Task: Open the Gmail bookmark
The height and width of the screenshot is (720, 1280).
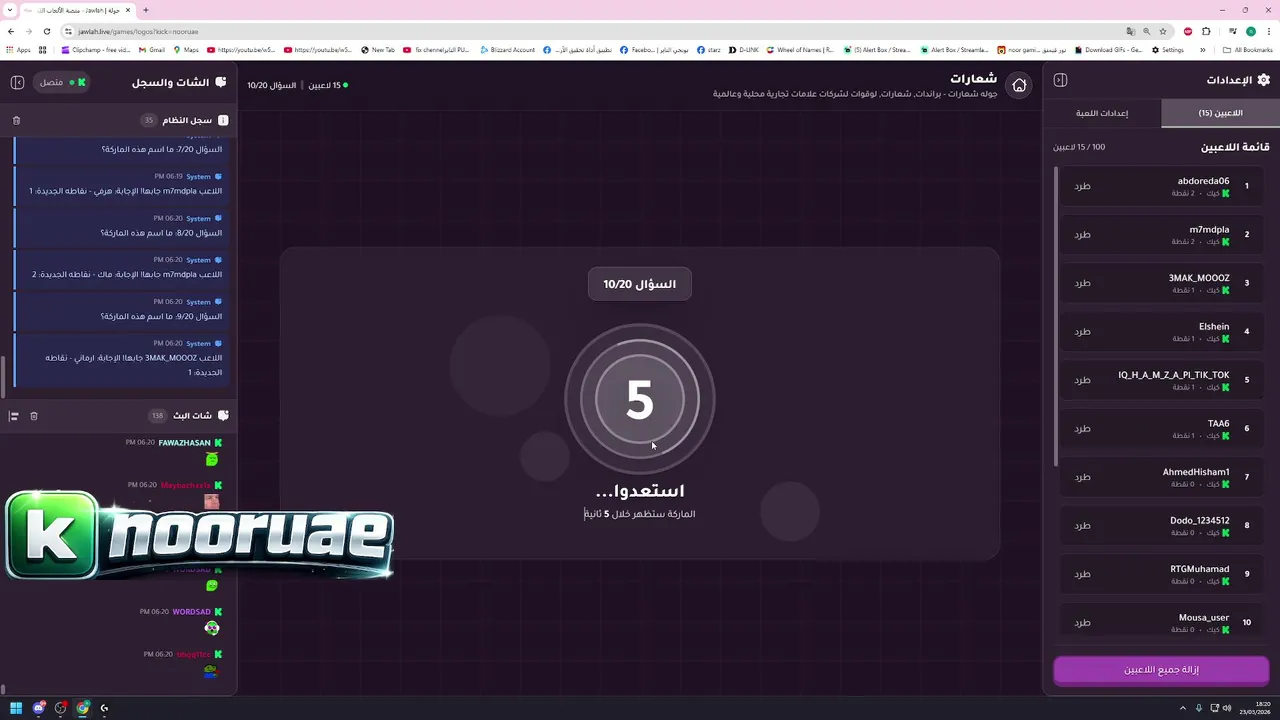Action: coord(151,49)
